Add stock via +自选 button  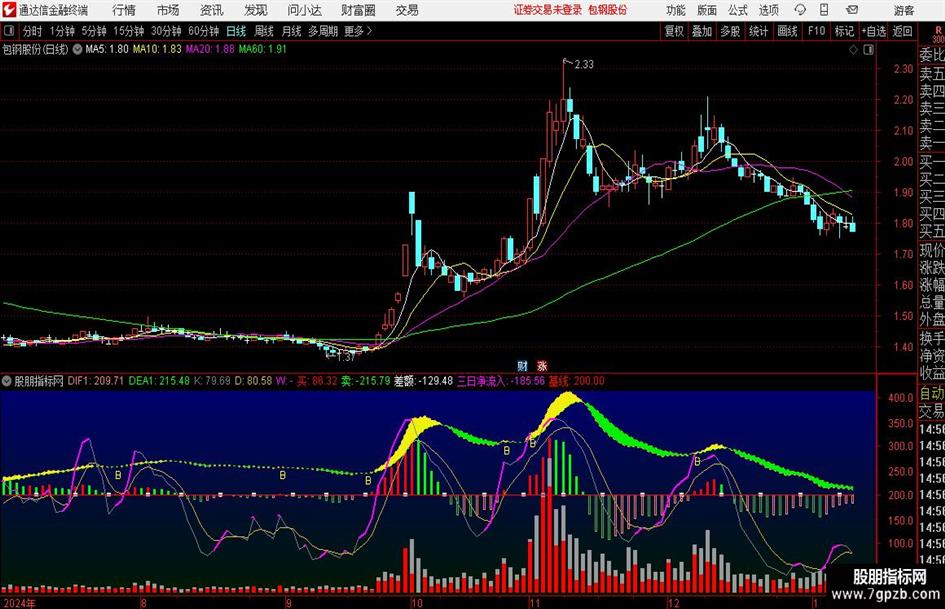(874, 31)
